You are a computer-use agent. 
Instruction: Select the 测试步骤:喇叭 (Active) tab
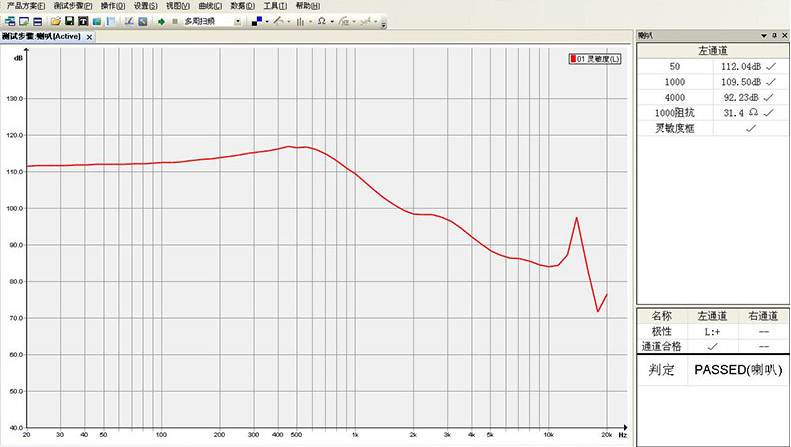(x=41, y=36)
